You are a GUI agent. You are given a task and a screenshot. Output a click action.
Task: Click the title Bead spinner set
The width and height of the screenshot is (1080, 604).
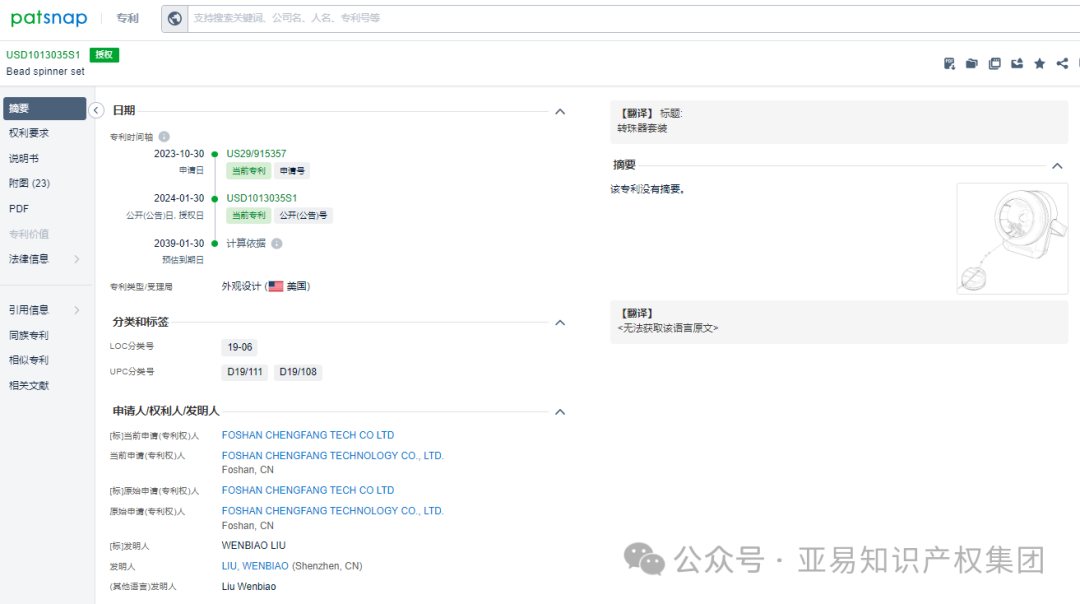click(45, 72)
